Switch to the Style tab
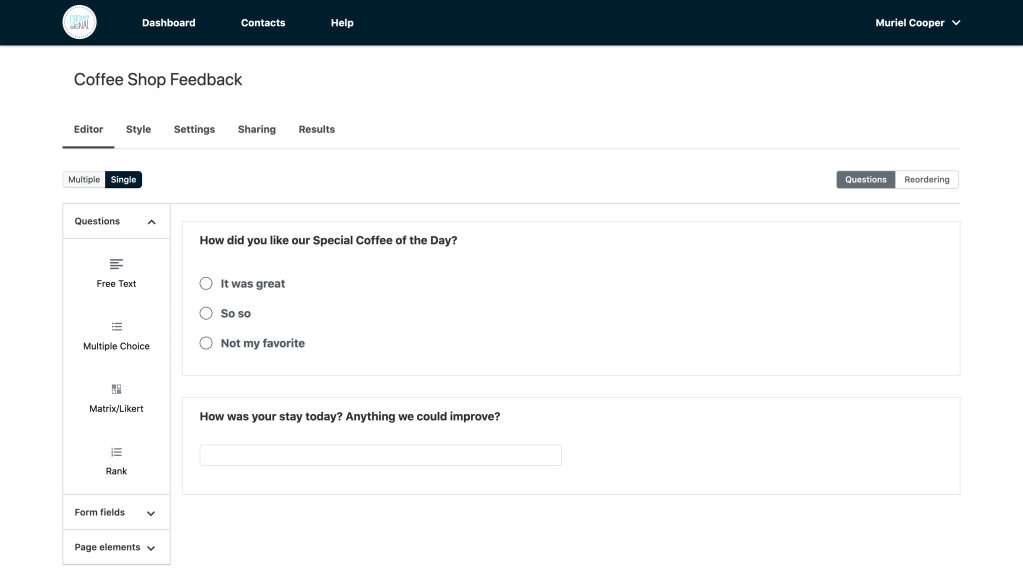This screenshot has width=1023, height=583. tap(138, 129)
